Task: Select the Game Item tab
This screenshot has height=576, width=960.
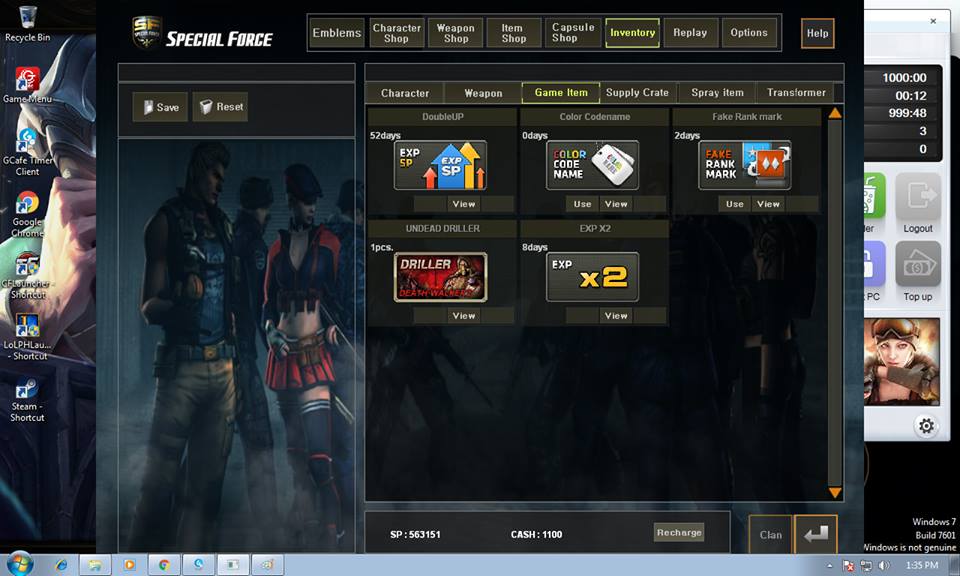Action: click(x=561, y=92)
